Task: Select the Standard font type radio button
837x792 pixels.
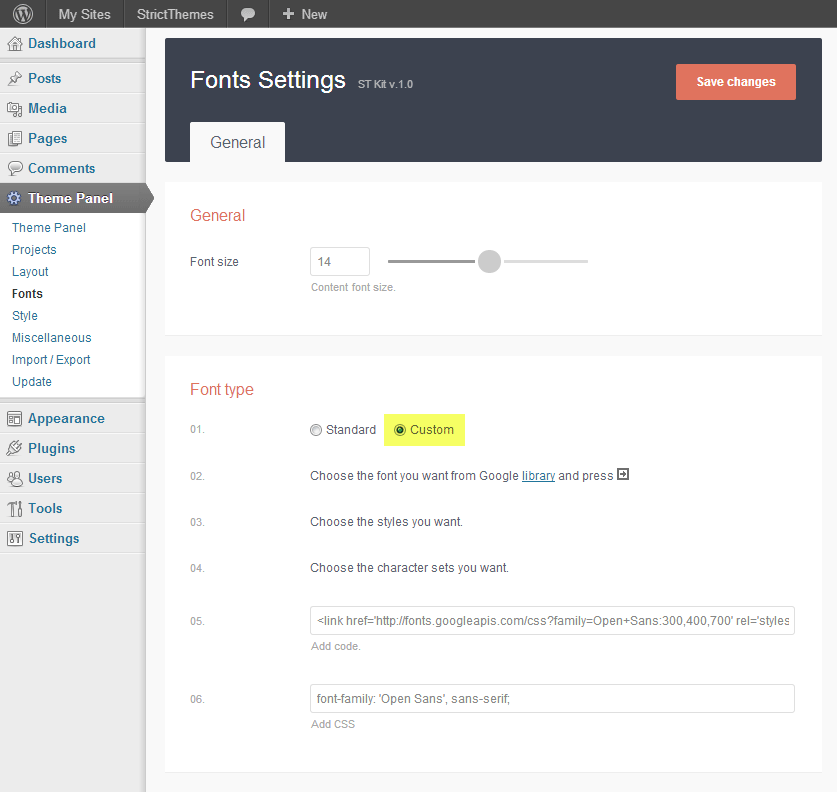Action: (x=316, y=430)
